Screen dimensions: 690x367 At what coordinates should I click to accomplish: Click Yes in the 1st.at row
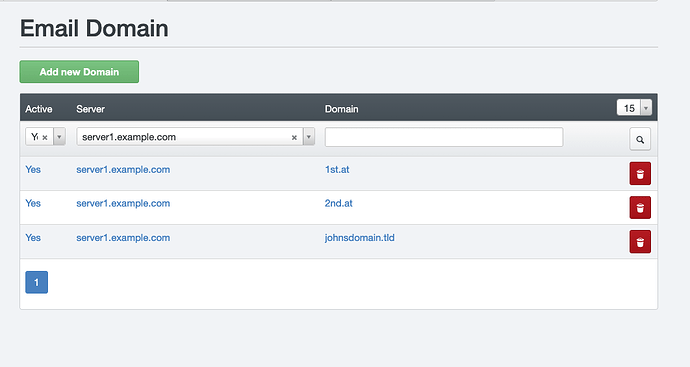click(x=33, y=169)
